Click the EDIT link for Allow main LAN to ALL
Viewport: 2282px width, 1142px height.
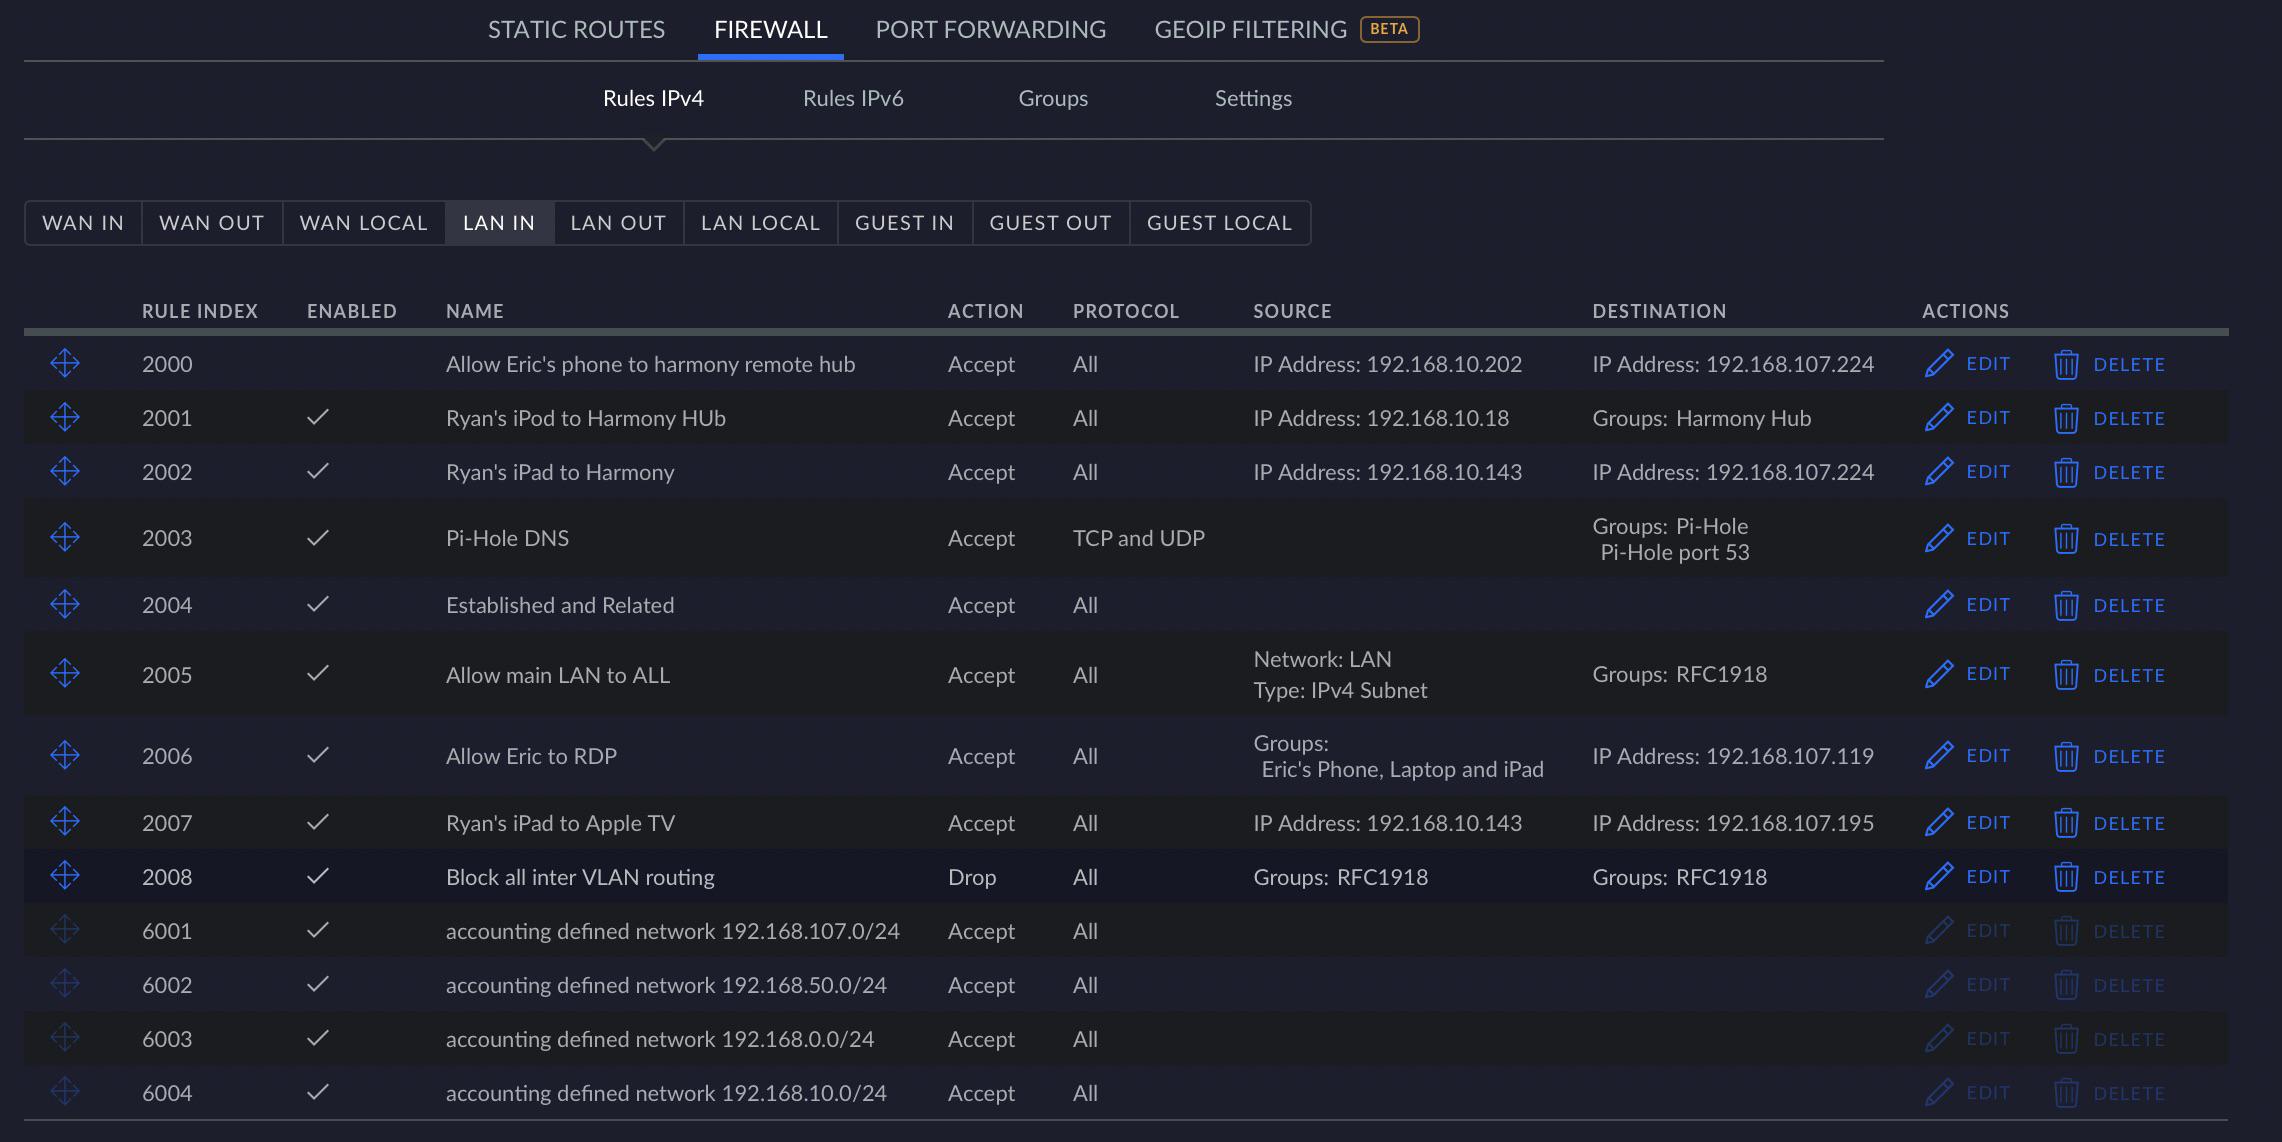[x=1987, y=673]
